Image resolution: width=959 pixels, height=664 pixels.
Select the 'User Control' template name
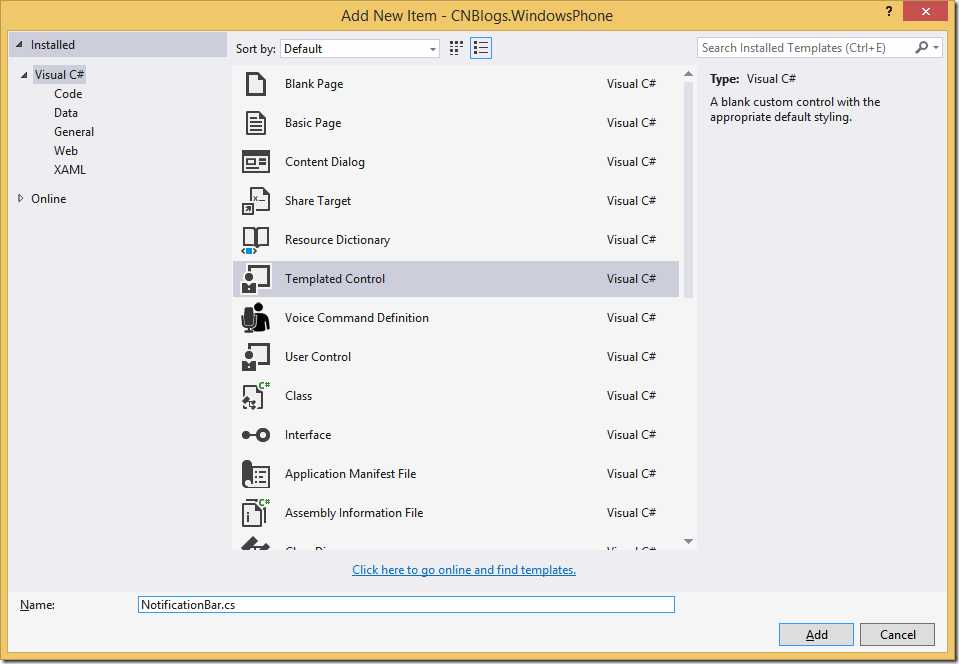pyautogui.click(x=317, y=357)
